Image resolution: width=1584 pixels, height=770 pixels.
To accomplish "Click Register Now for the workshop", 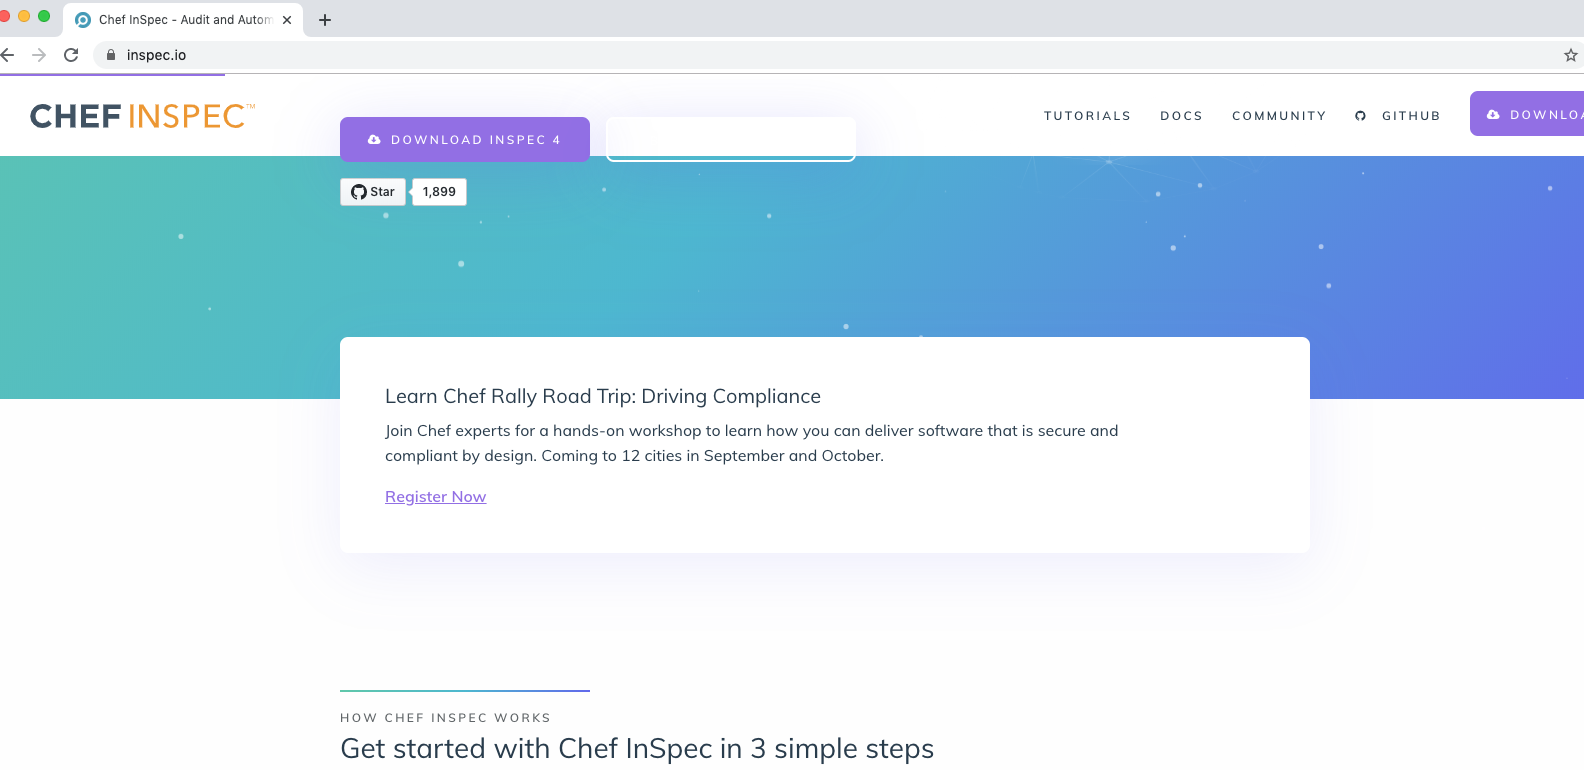I will (x=435, y=496).
